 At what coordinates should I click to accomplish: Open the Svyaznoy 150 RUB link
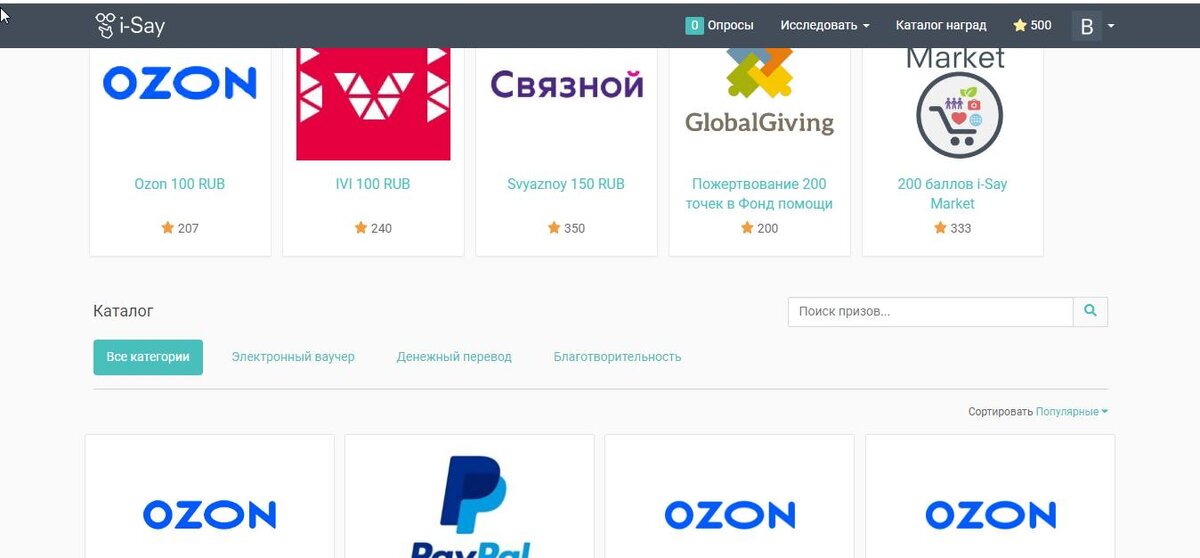566,184
